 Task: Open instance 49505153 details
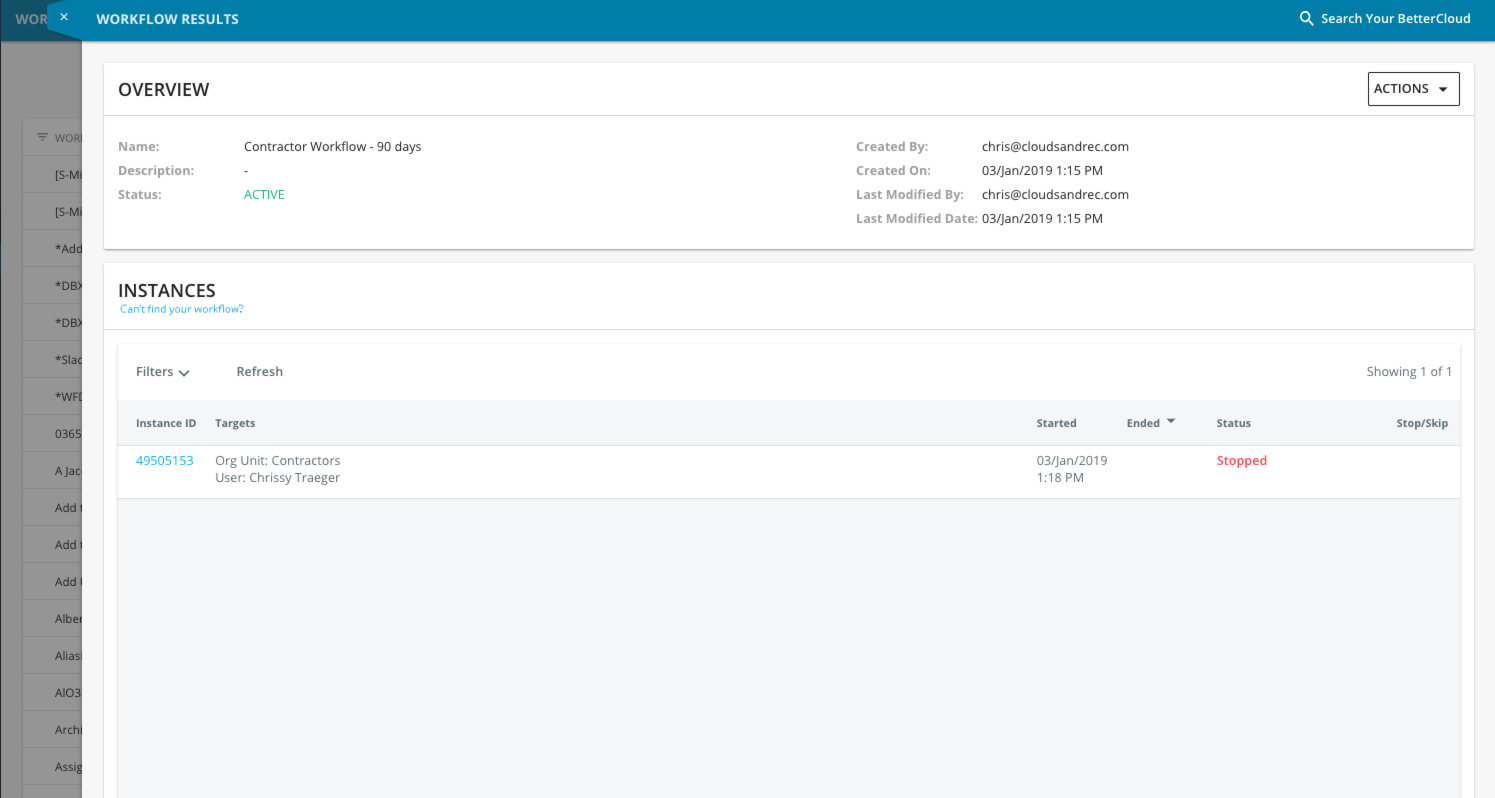pos(164,460)
